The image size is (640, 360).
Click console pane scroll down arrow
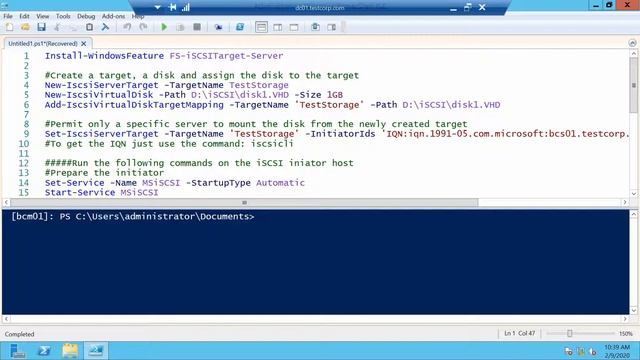[633, 310]
